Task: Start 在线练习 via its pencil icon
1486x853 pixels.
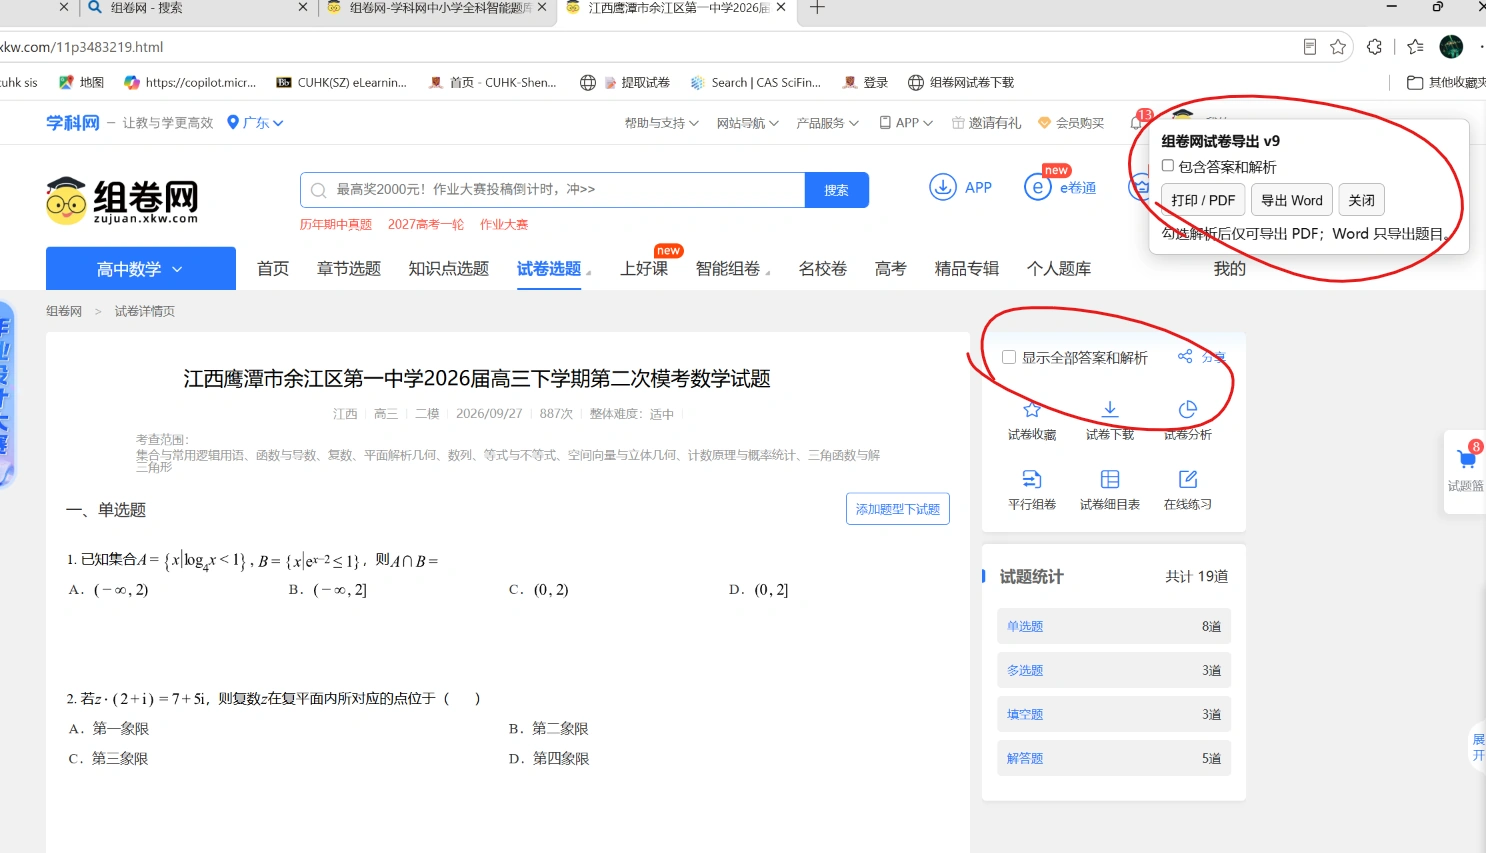Action: (1188, 479)
